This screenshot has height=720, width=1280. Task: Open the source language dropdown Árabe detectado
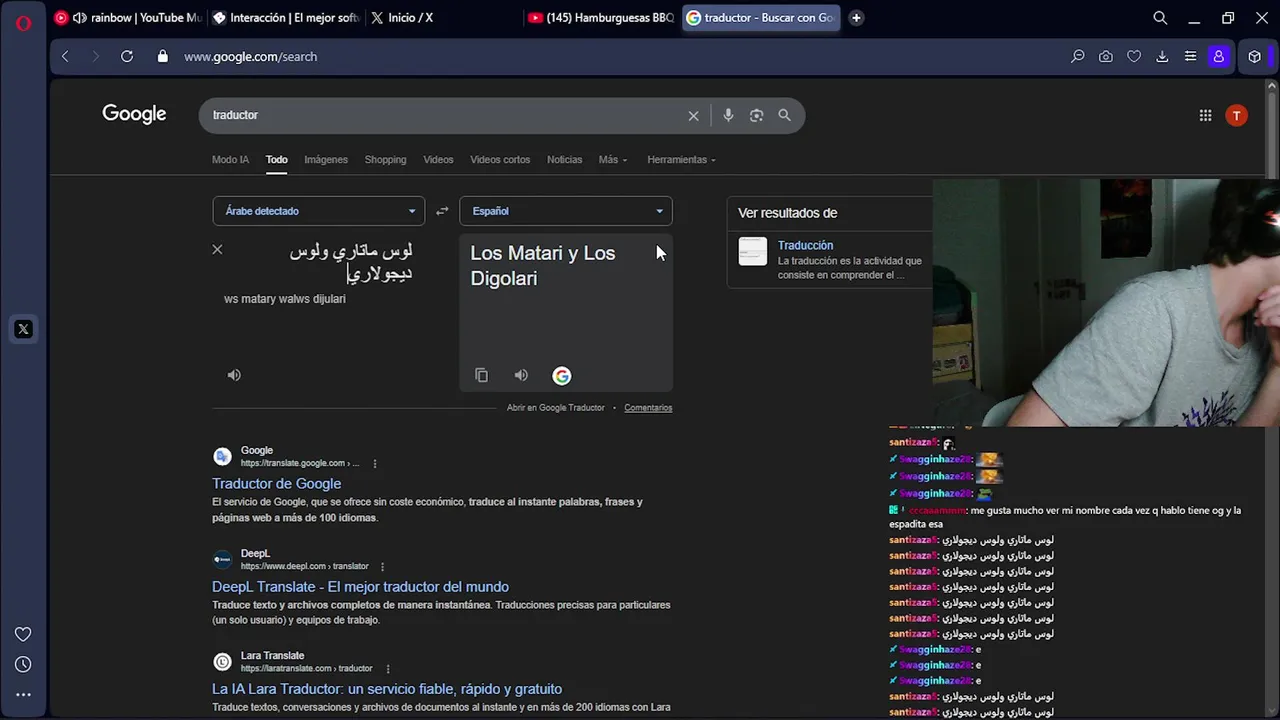[319, 211]
